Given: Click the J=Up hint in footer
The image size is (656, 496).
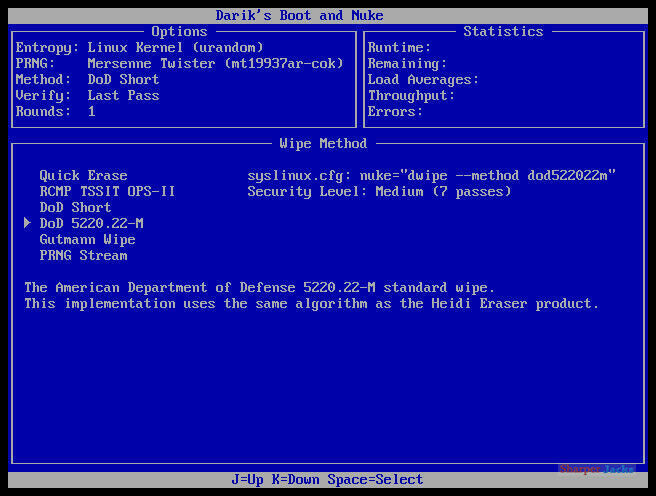Looking at the screenshot, I should coord(247,480).
